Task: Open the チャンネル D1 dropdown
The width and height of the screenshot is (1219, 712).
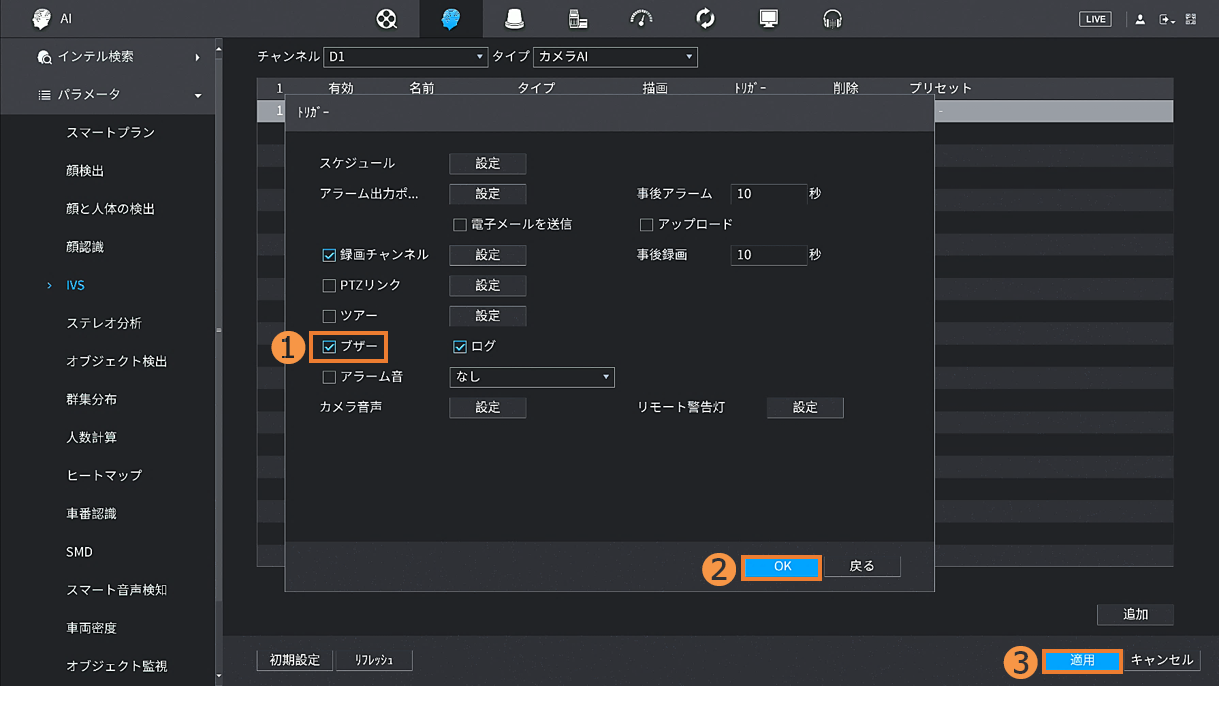Action: 405,57
